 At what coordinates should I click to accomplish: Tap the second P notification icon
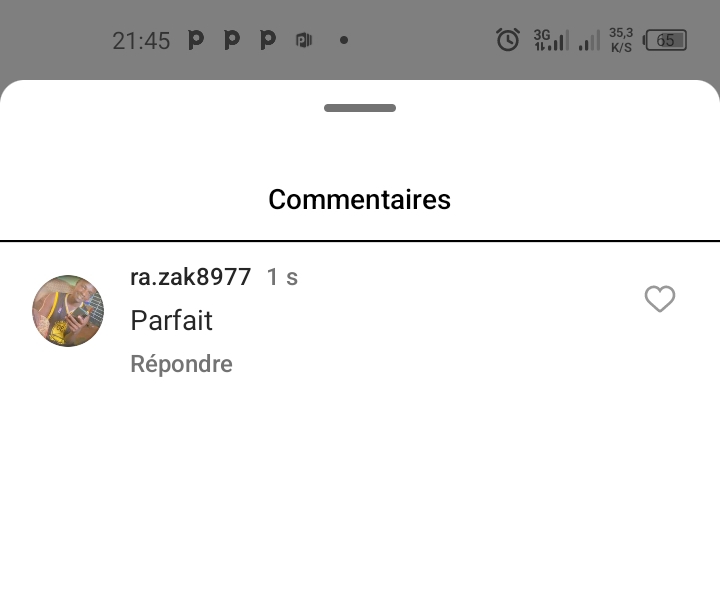(232, 40)
